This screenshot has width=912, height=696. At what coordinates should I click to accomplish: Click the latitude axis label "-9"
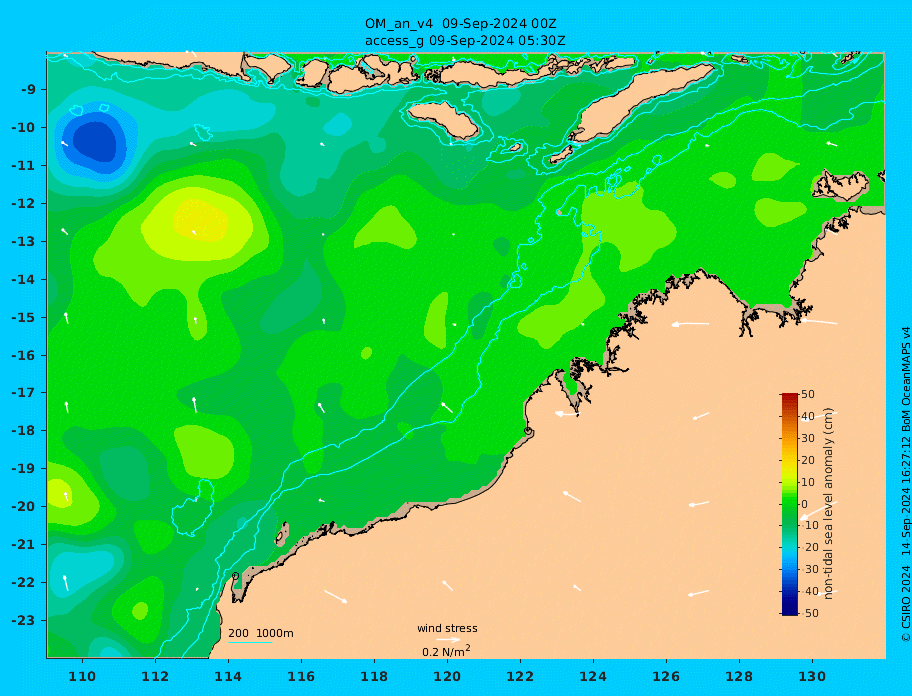28,90
